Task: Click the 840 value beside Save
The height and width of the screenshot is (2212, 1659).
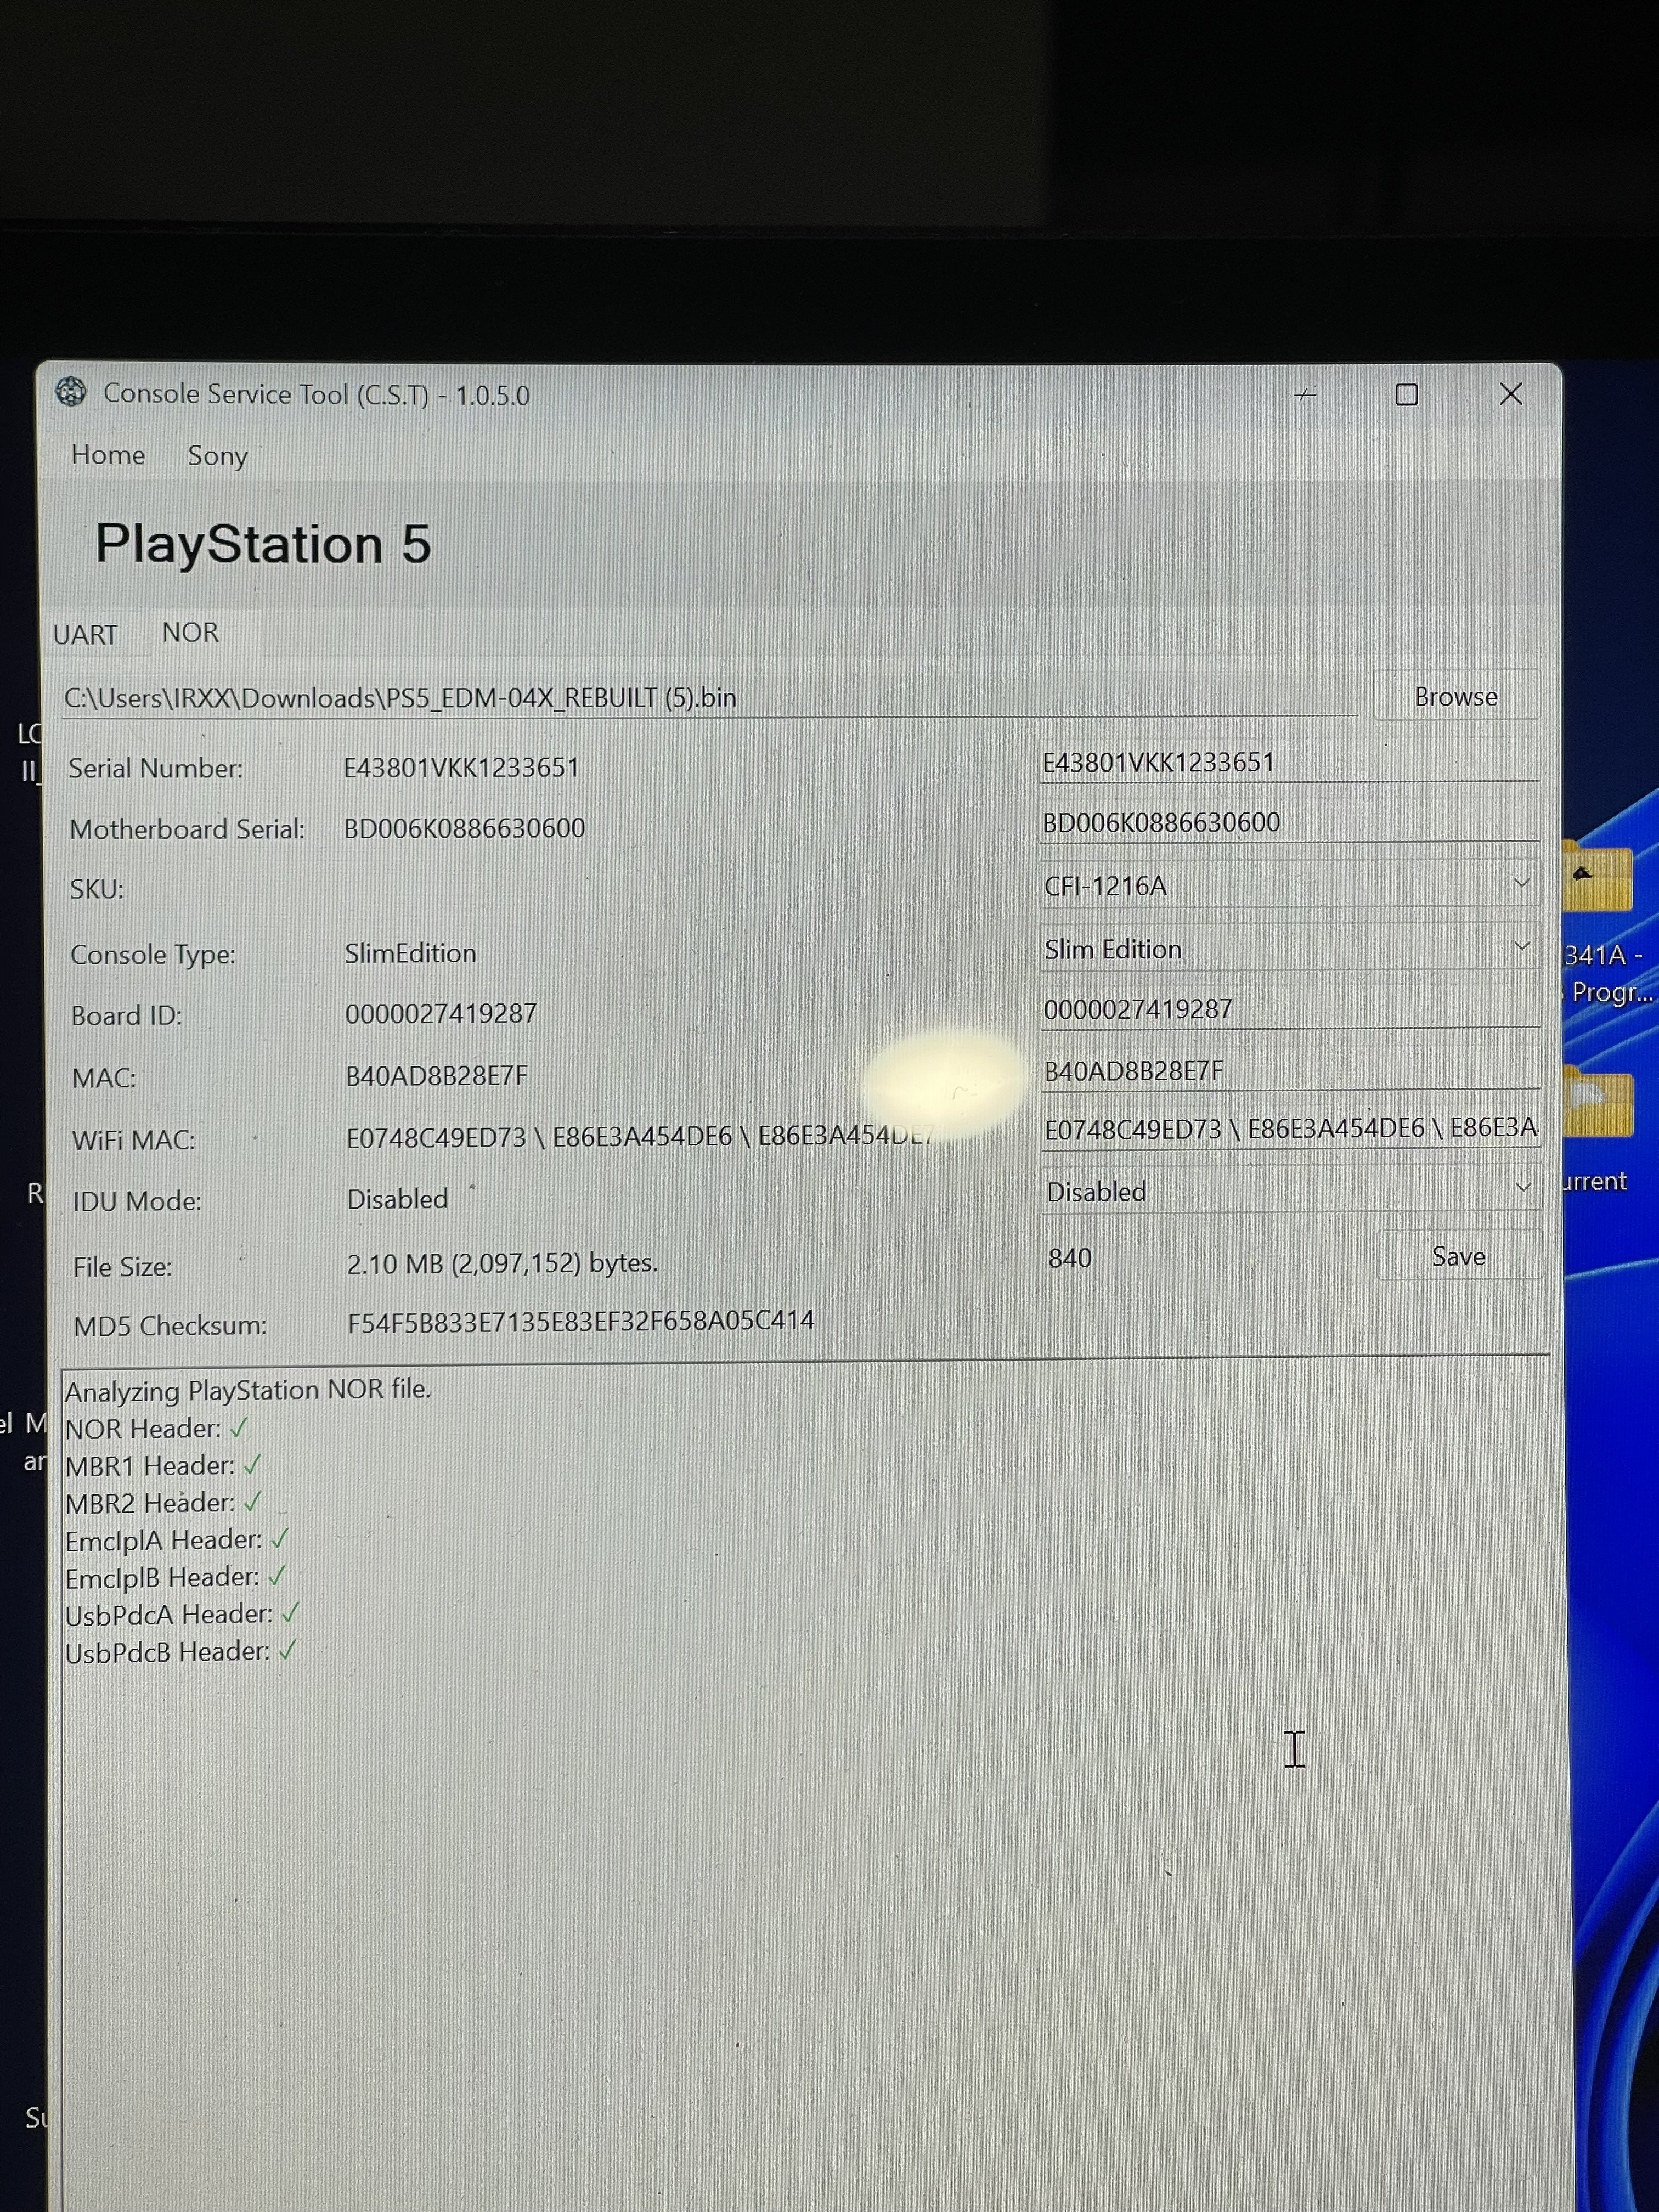Action: (x=1069, y=1258)
